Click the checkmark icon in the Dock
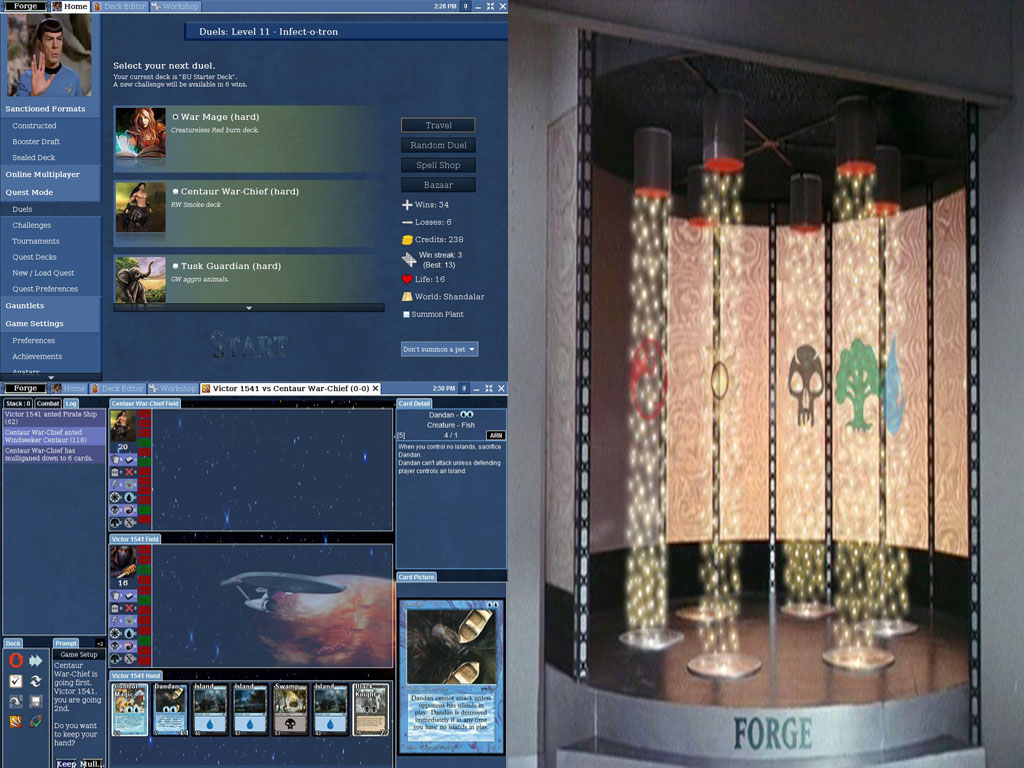 pyautogui.click(x=15, y=681)
